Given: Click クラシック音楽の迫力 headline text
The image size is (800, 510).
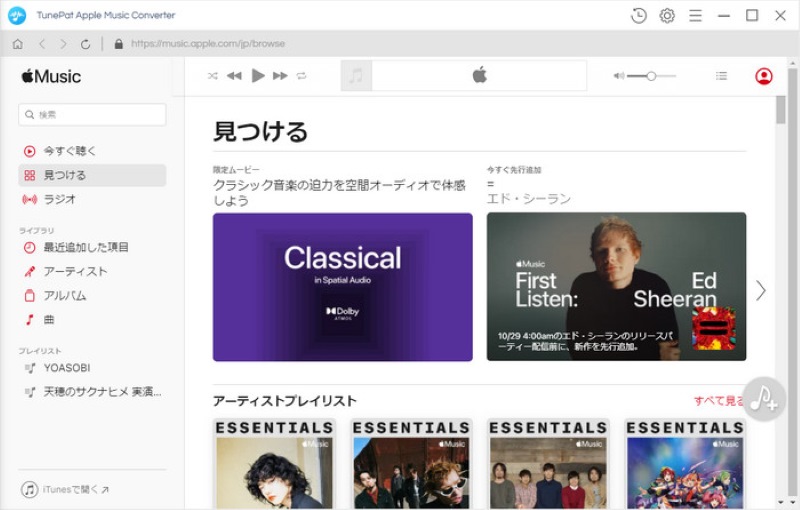Looking at the screenshot, I should 339,192.
